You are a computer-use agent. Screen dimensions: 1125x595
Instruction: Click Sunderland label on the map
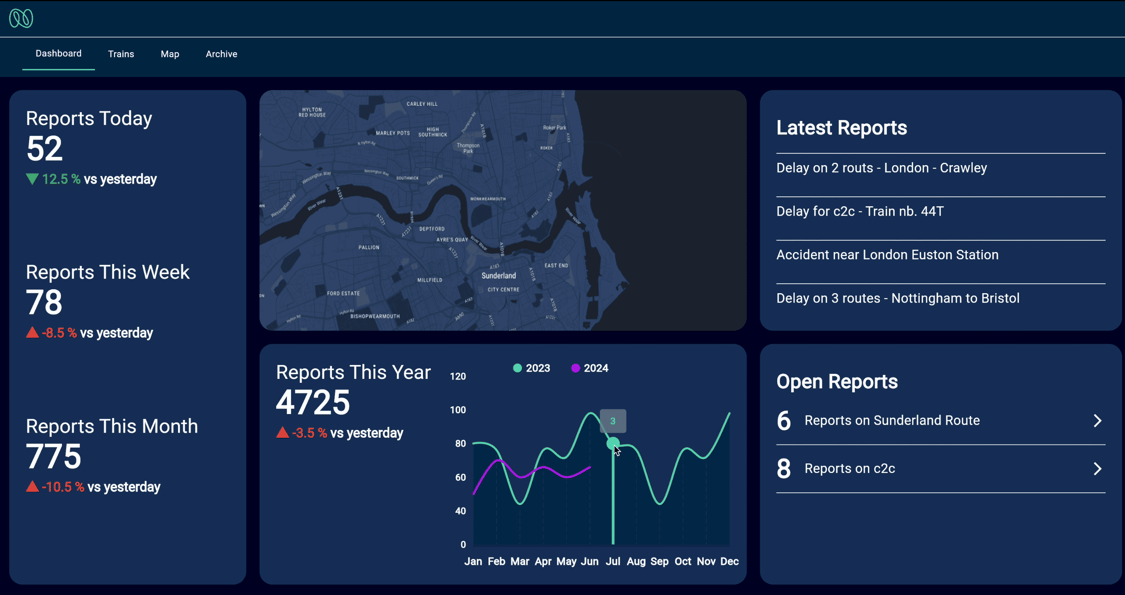point(499,276)
